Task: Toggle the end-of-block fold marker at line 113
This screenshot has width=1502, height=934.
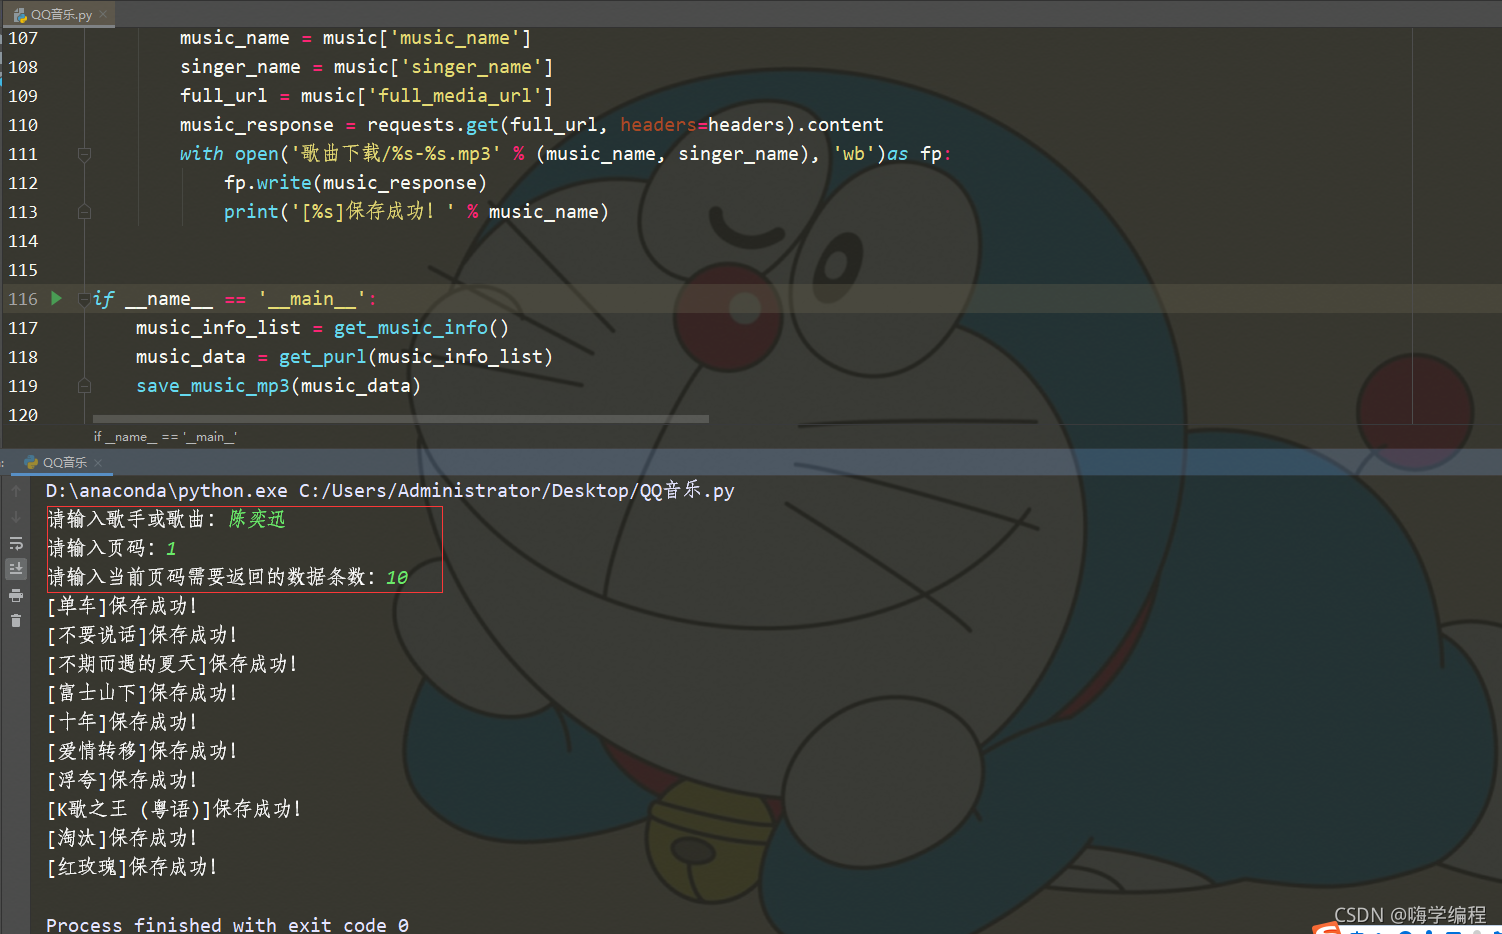Action: coord(84,212)
